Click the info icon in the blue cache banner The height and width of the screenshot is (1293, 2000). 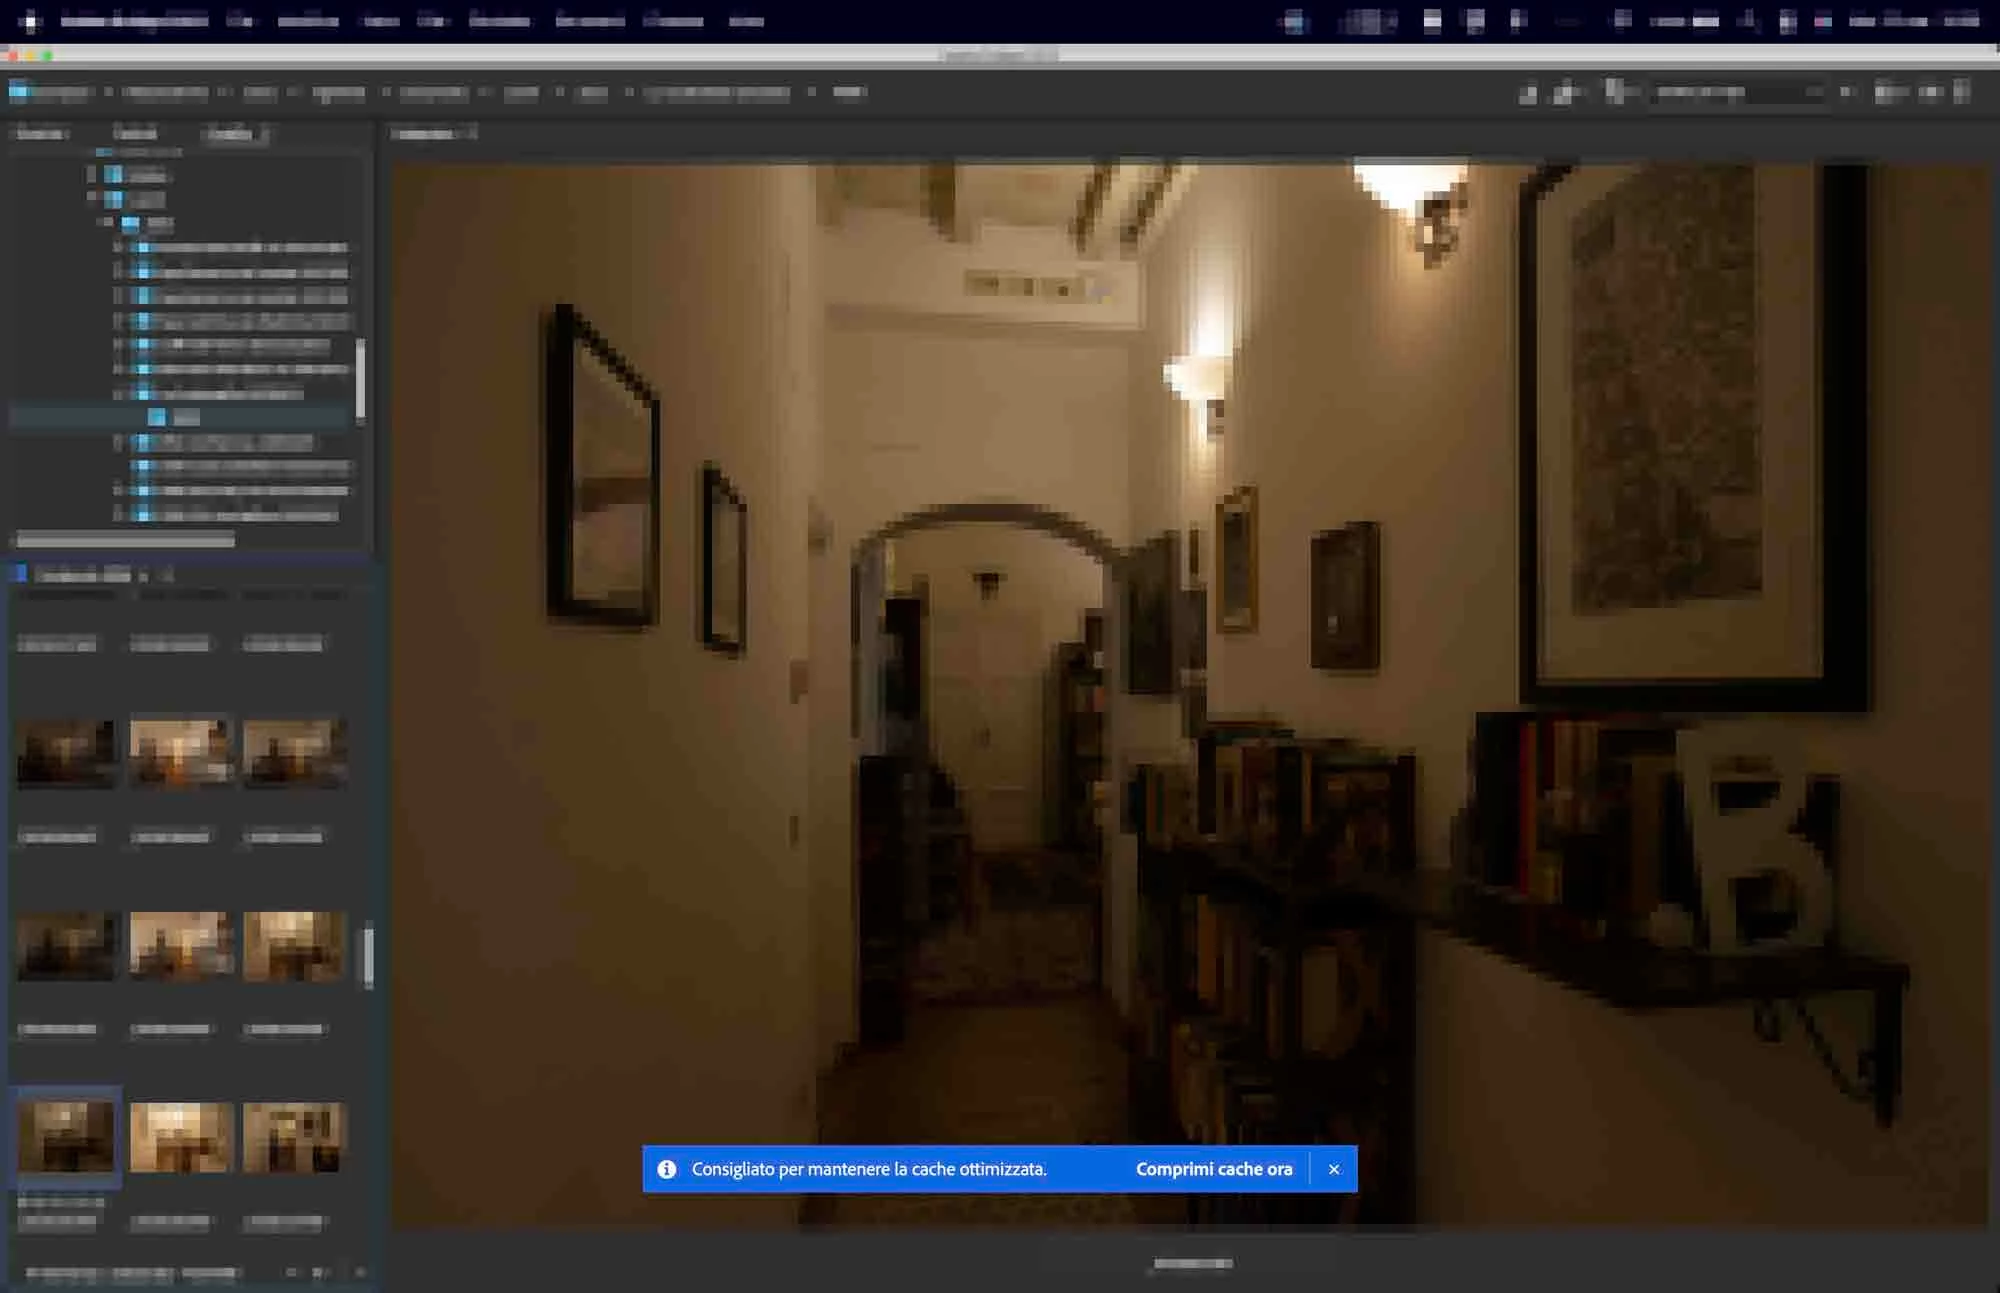click(667, 1169)
